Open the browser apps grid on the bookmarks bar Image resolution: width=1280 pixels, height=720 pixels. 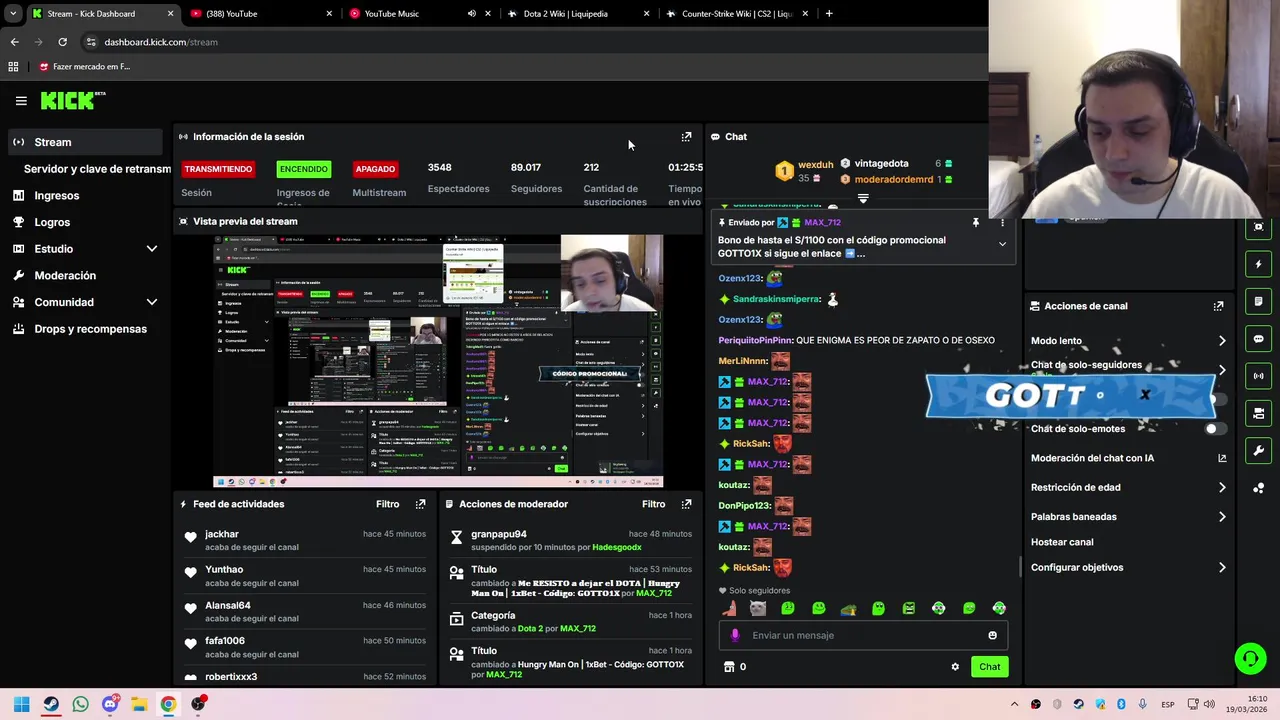click(13, 67)
